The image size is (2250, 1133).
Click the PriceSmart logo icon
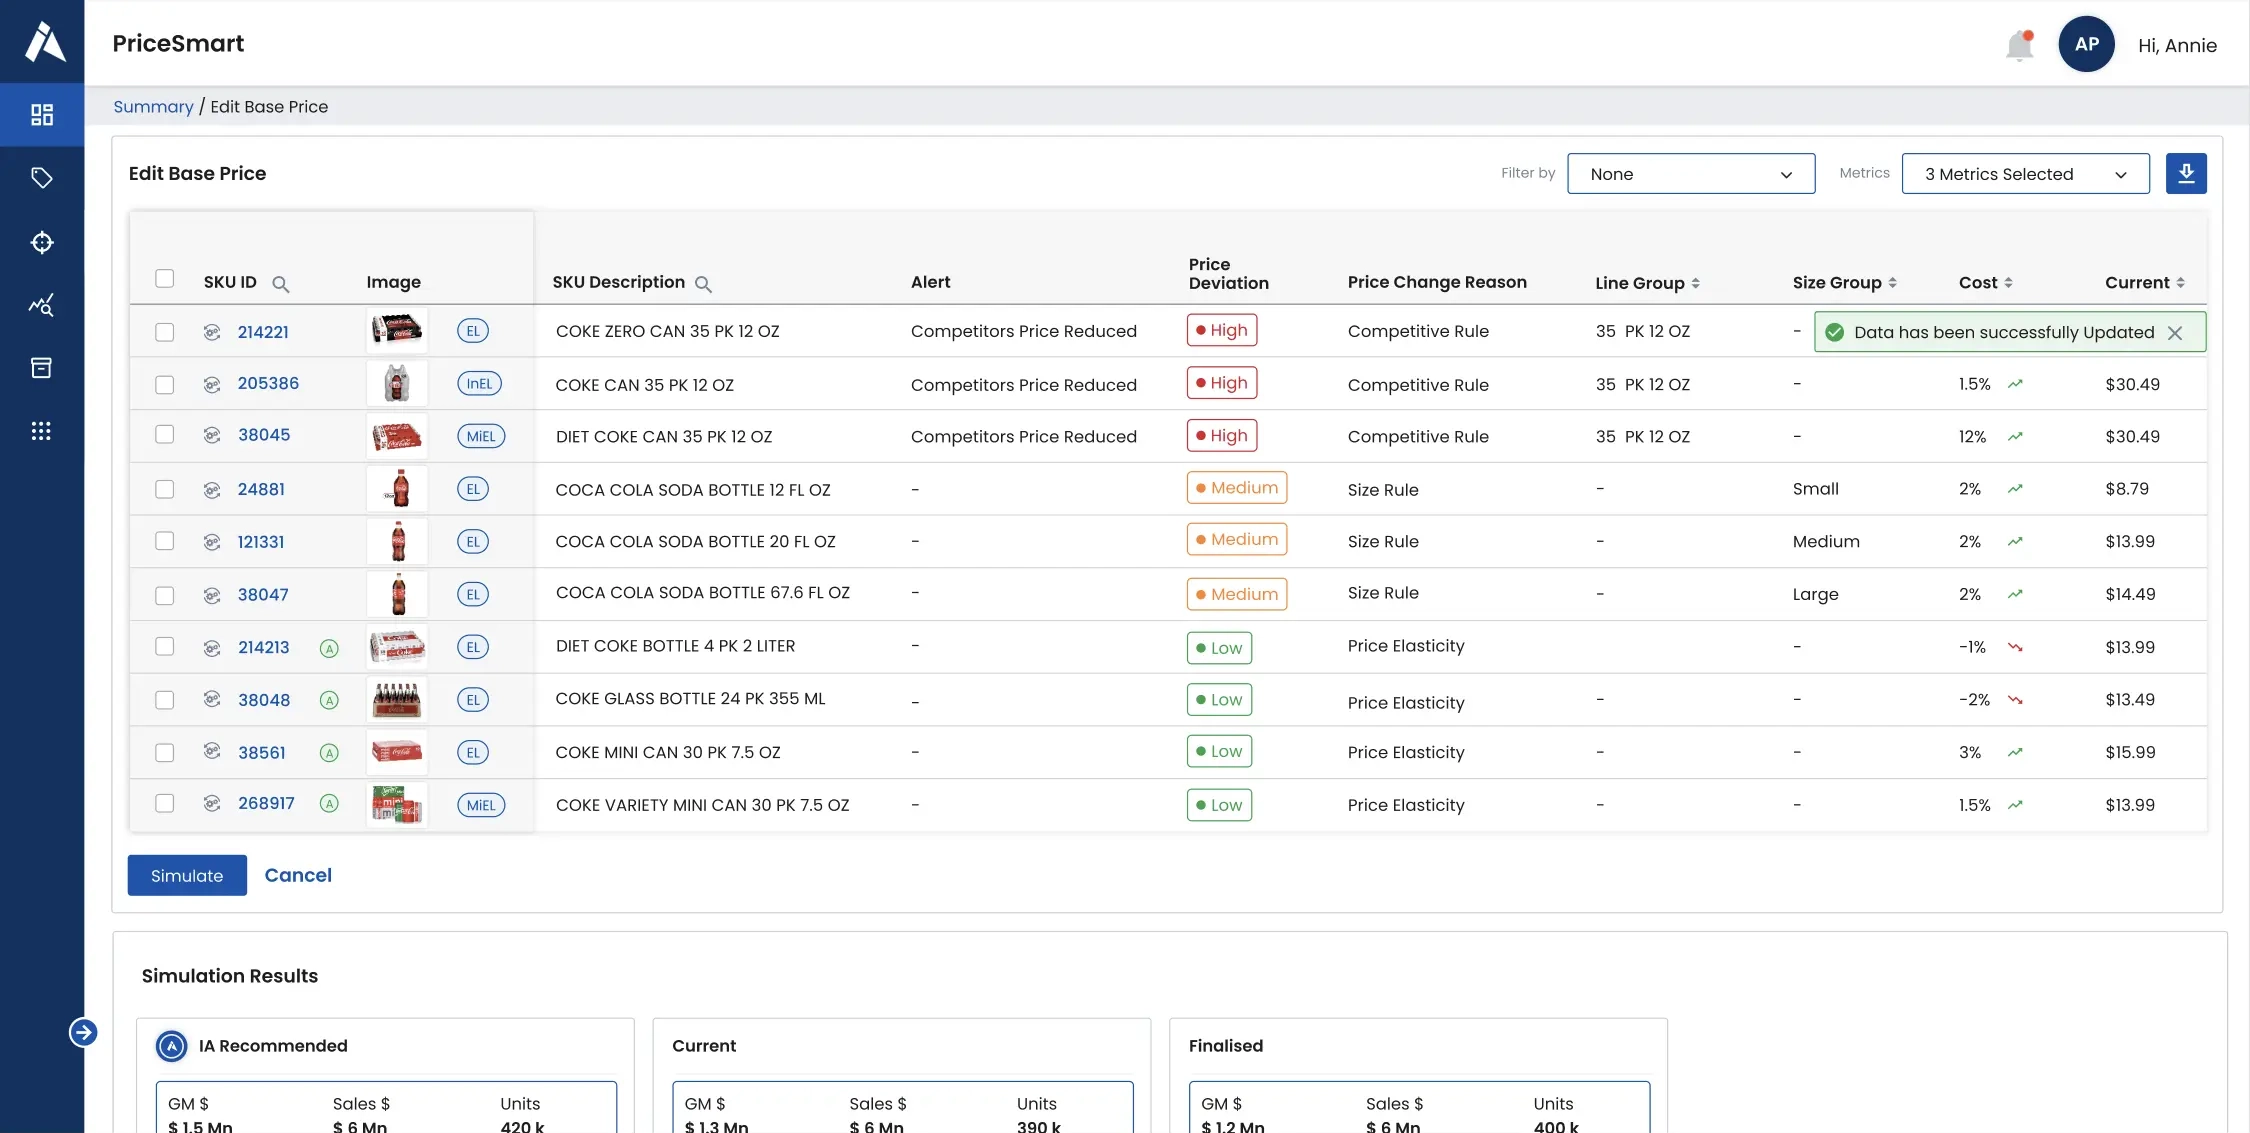44,42
